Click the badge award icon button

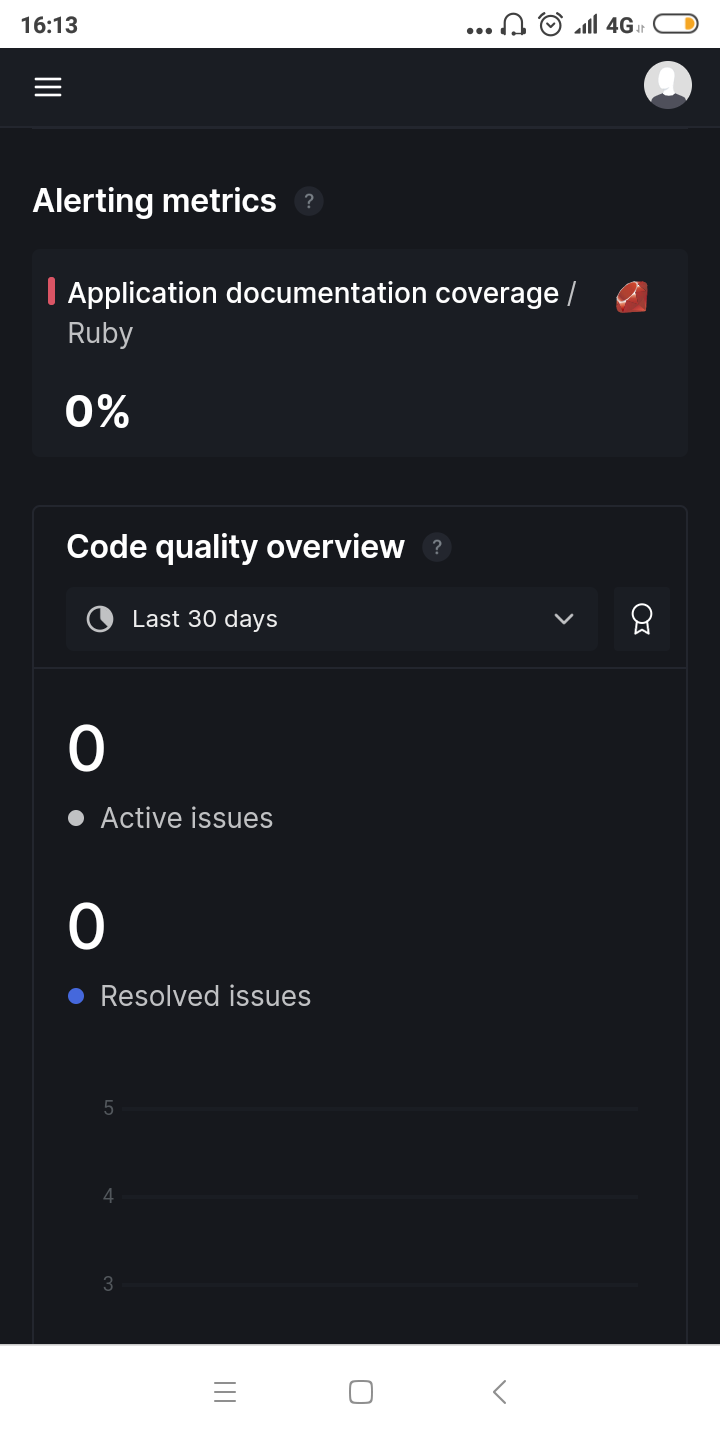[x=642, y=619]
